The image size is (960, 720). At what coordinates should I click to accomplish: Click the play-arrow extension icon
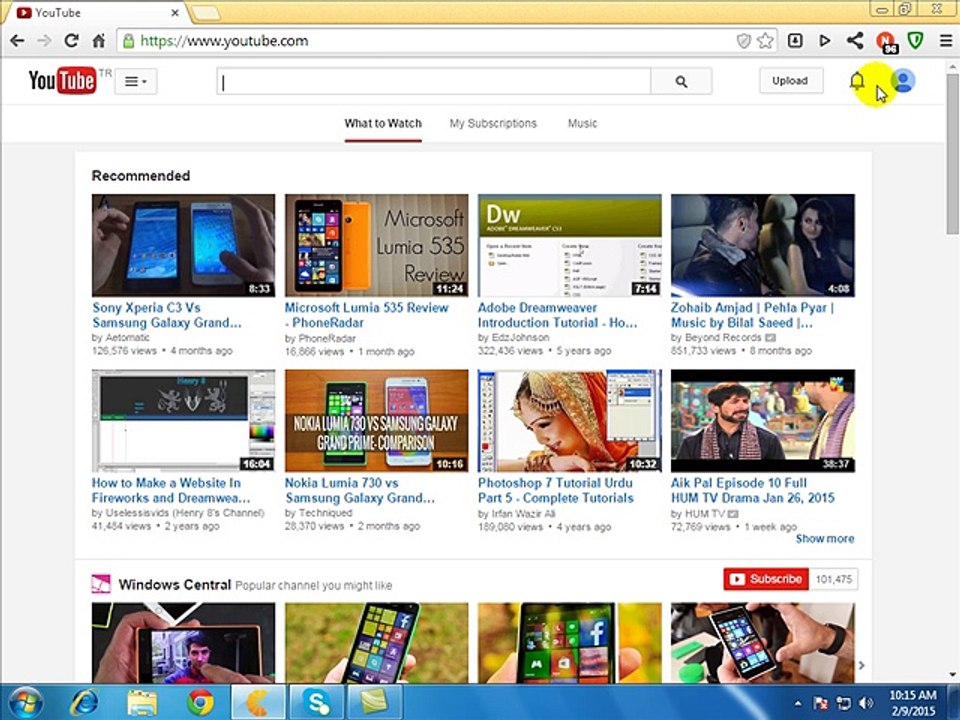tap(825, 41)
